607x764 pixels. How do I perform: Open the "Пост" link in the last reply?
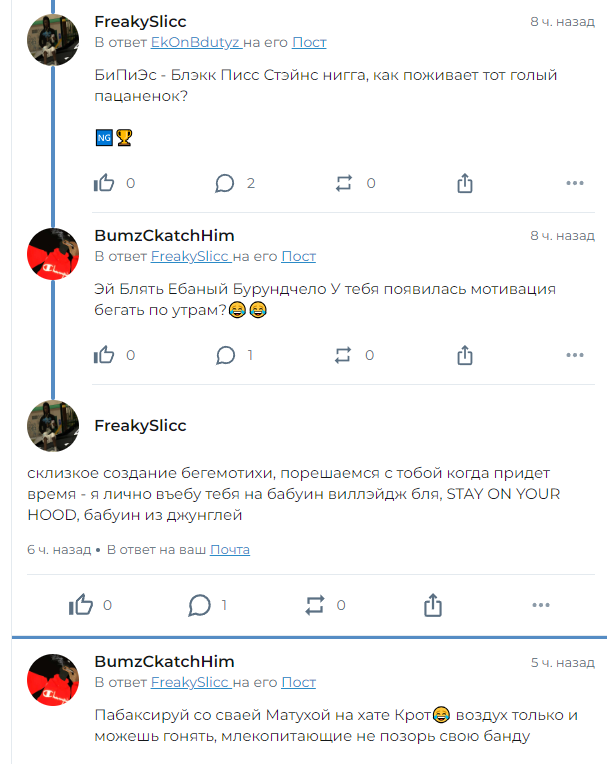pos(298,683)
